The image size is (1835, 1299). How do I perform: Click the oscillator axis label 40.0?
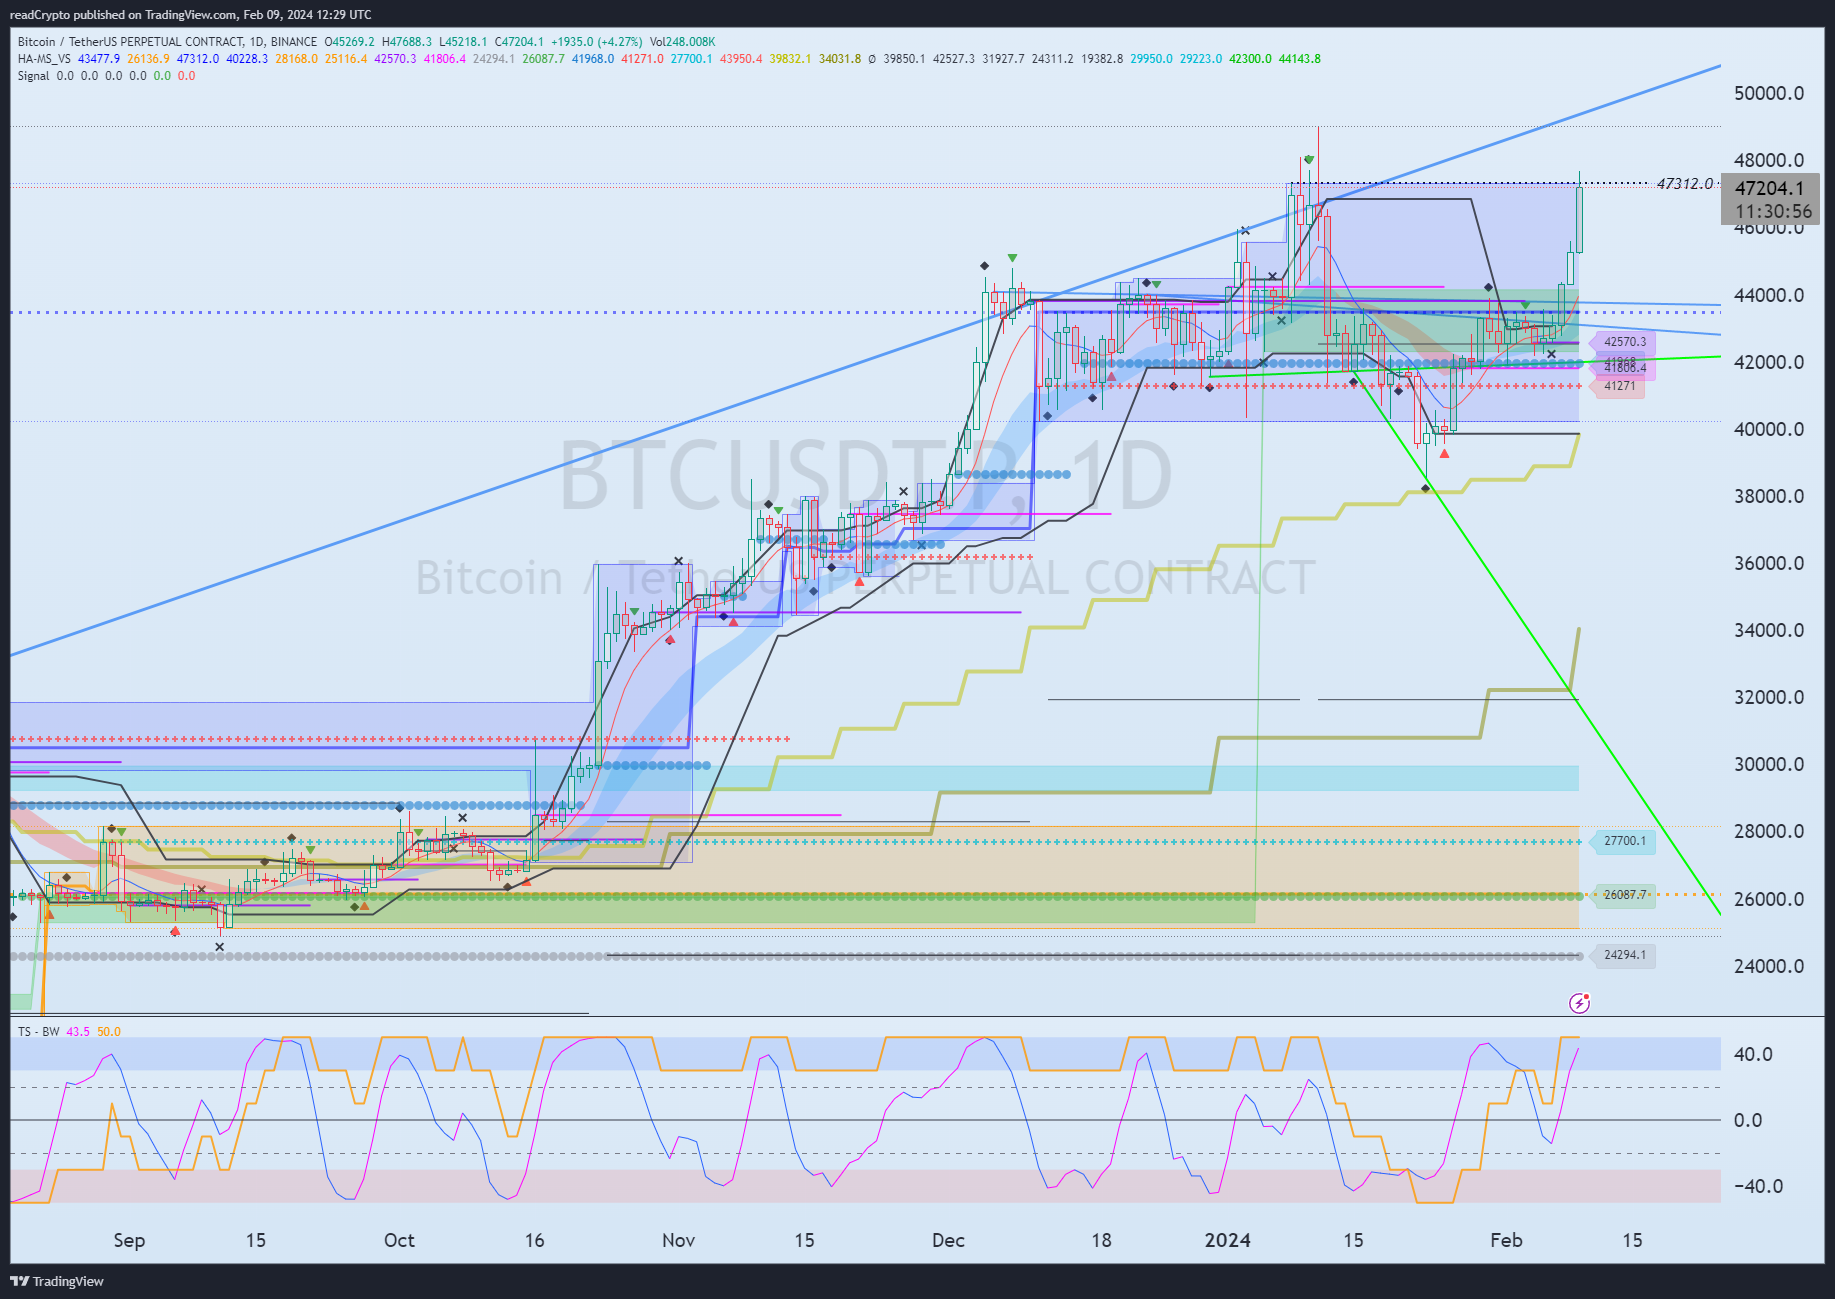point(1753,1054)
